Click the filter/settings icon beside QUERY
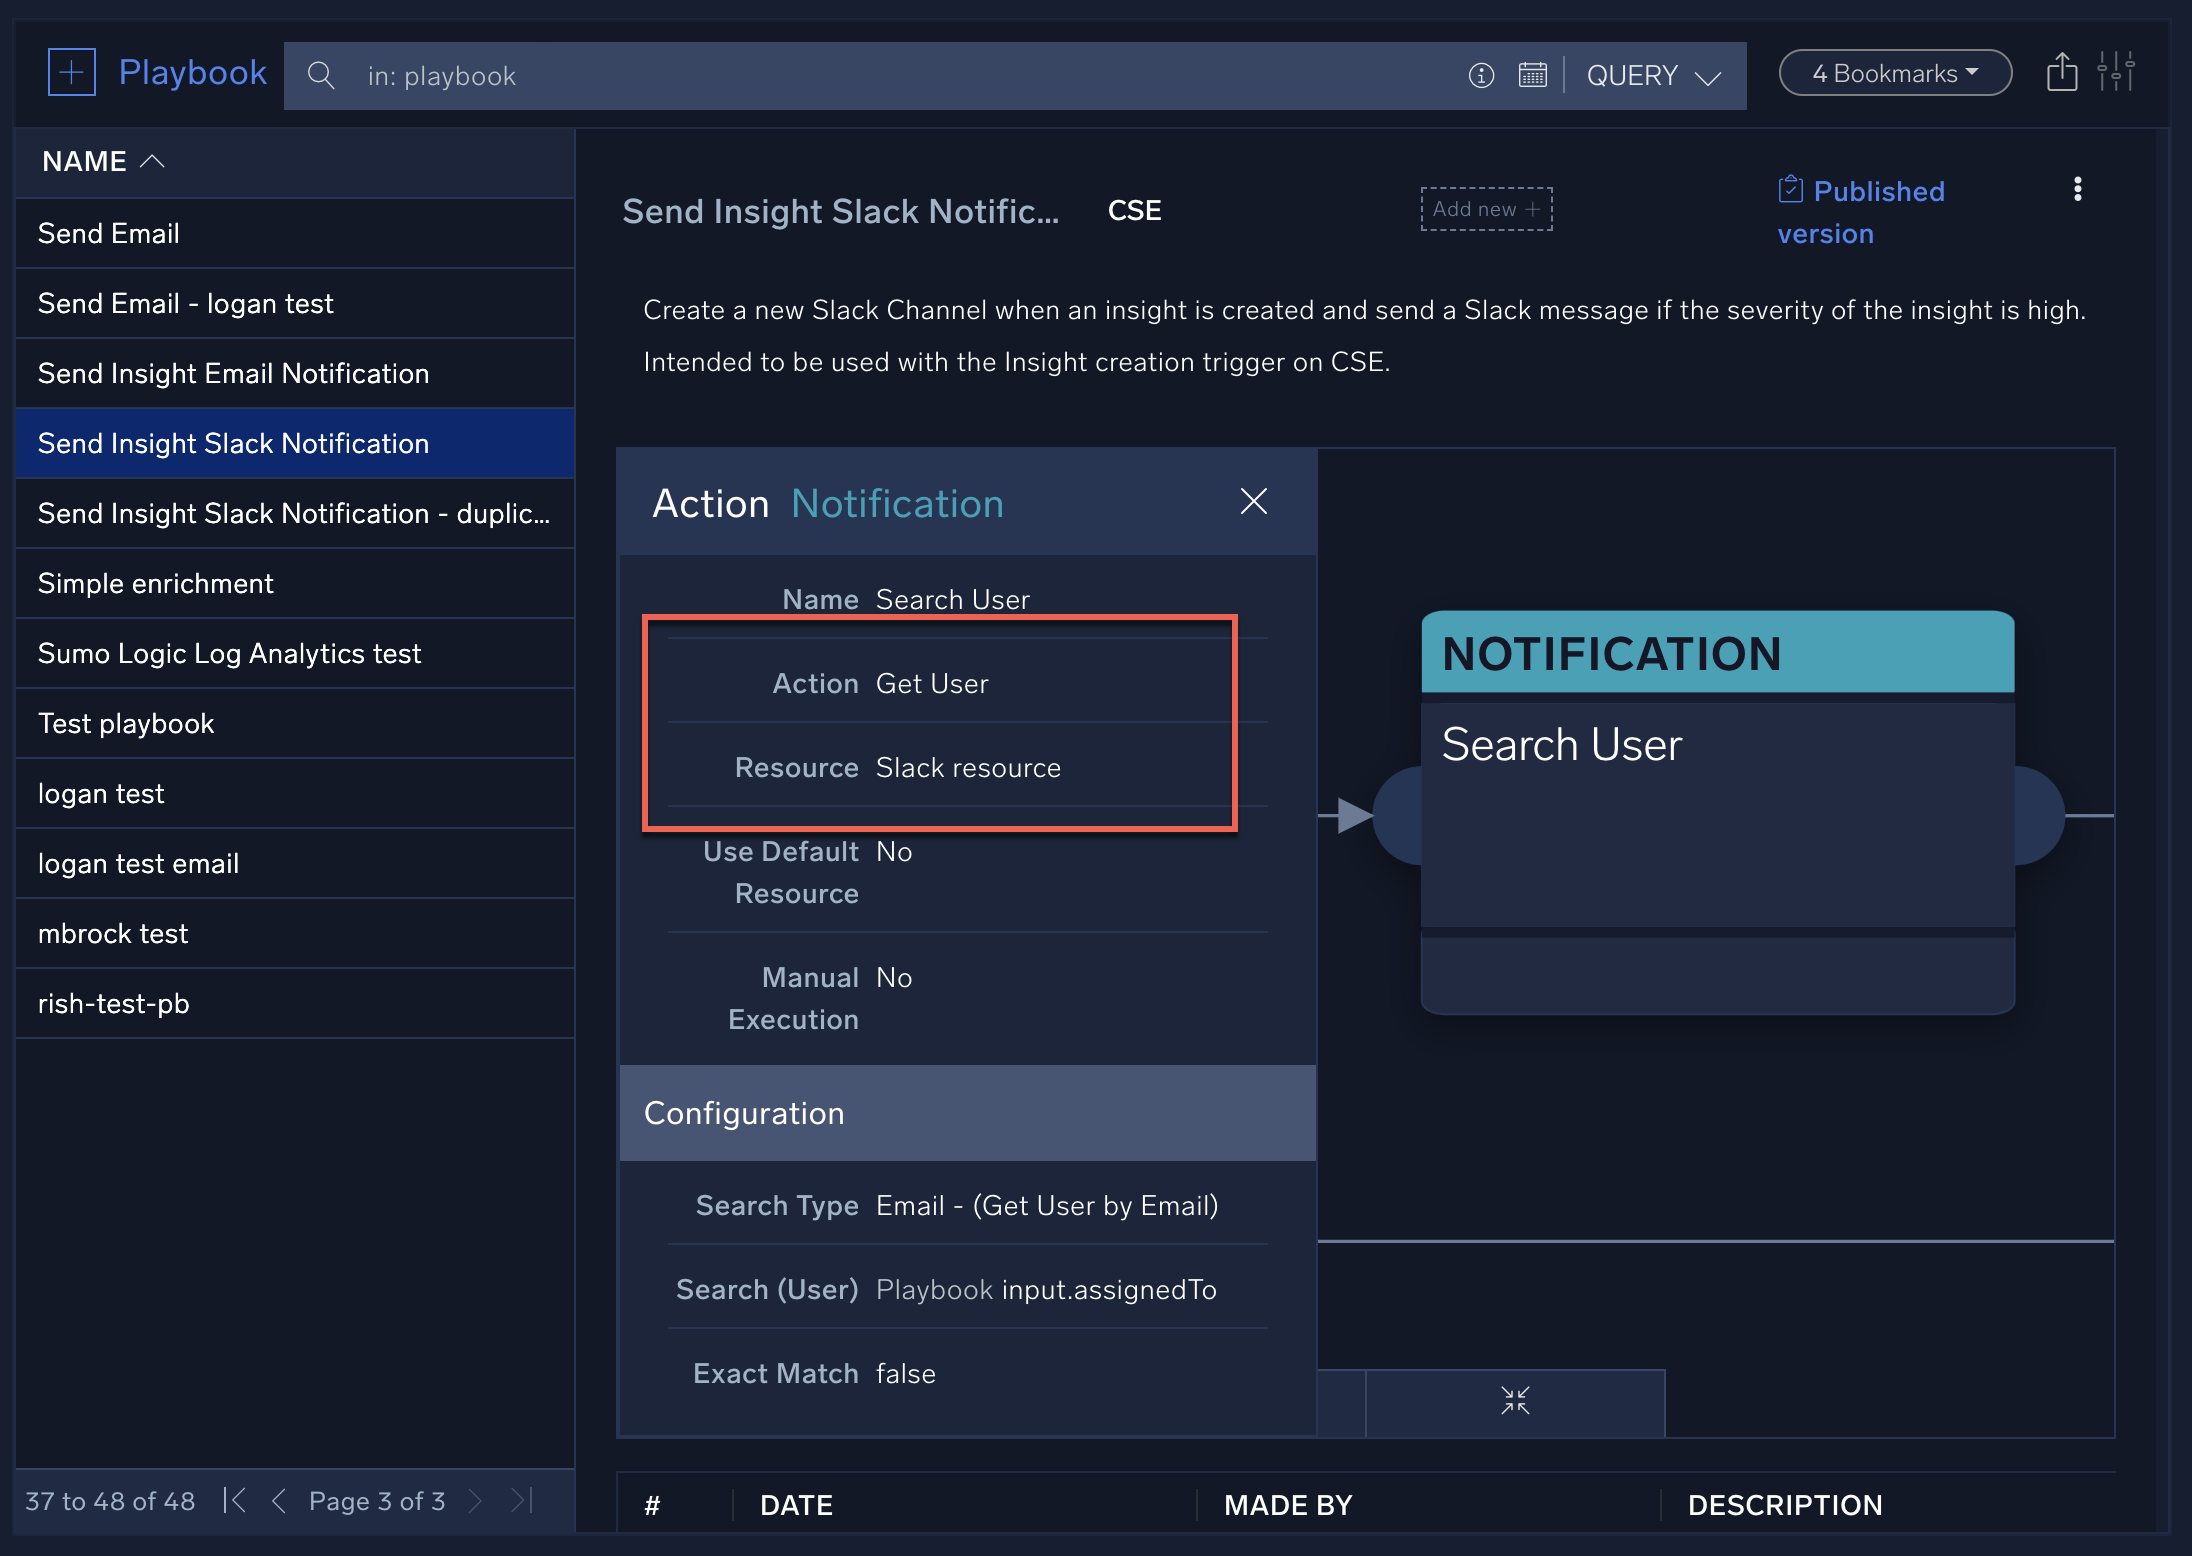The width and height of the screenshot is (2192, 1556). pos(2120,74)
